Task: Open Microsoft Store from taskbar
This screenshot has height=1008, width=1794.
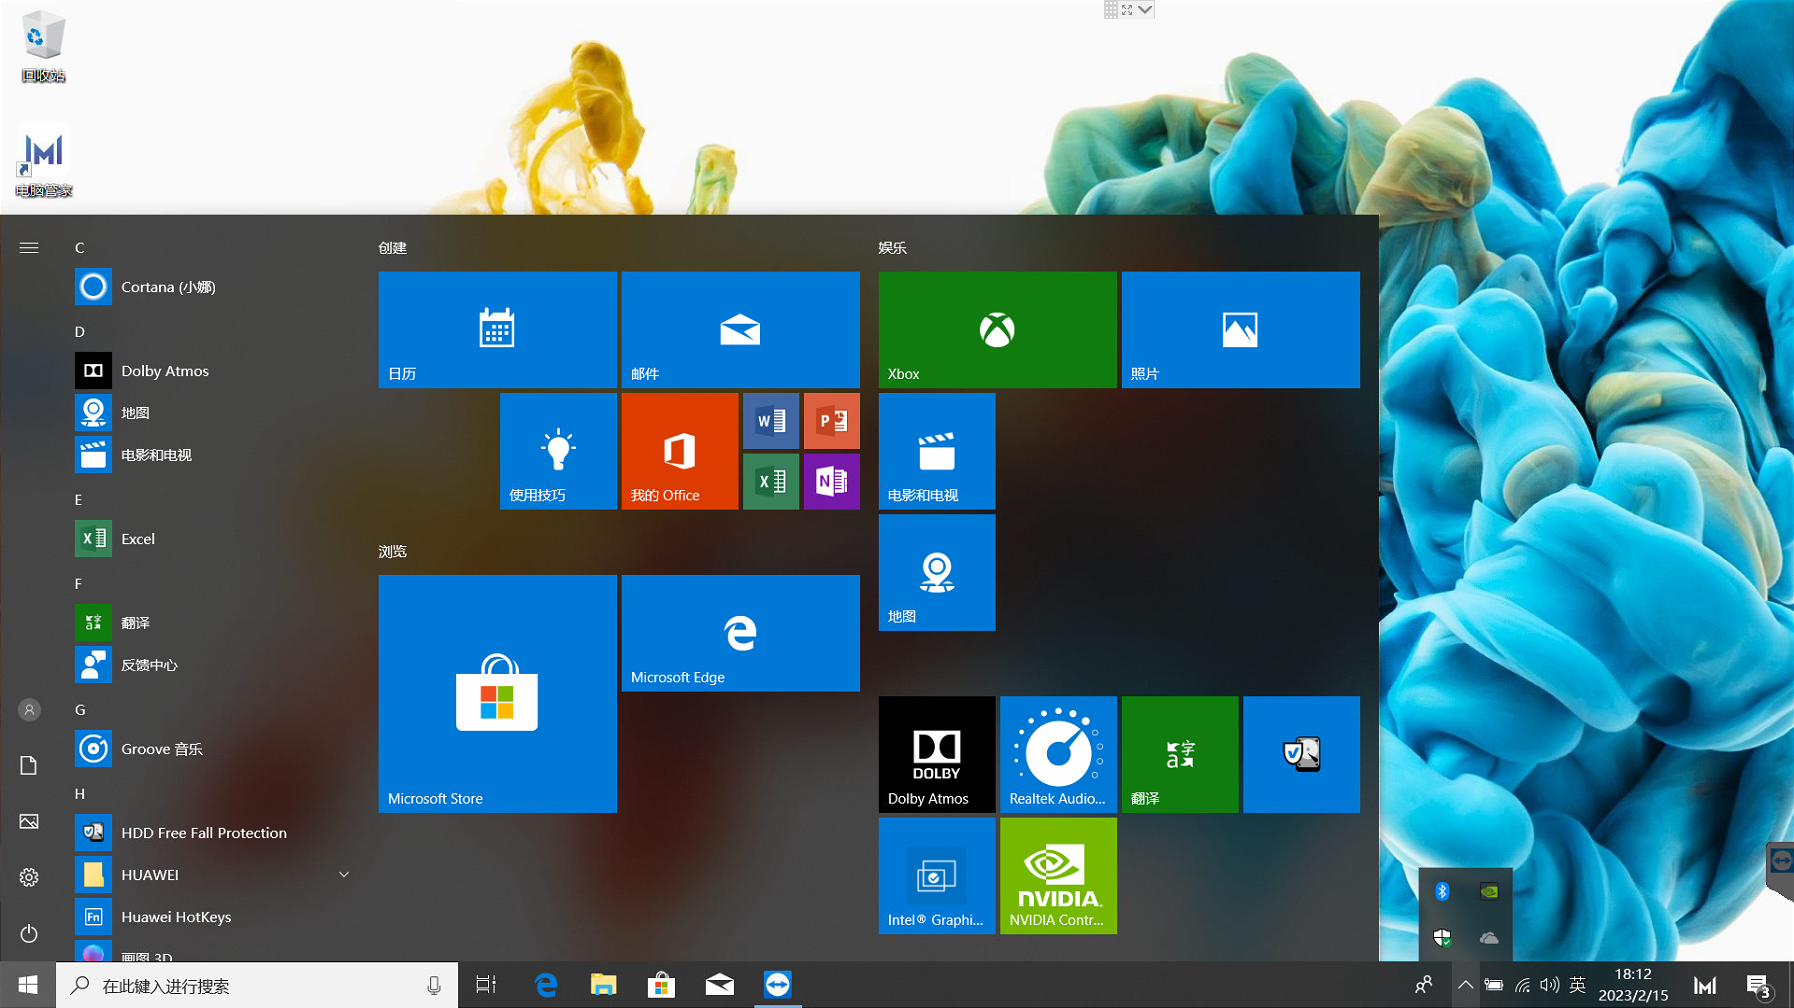Action: tap(661, 985)
